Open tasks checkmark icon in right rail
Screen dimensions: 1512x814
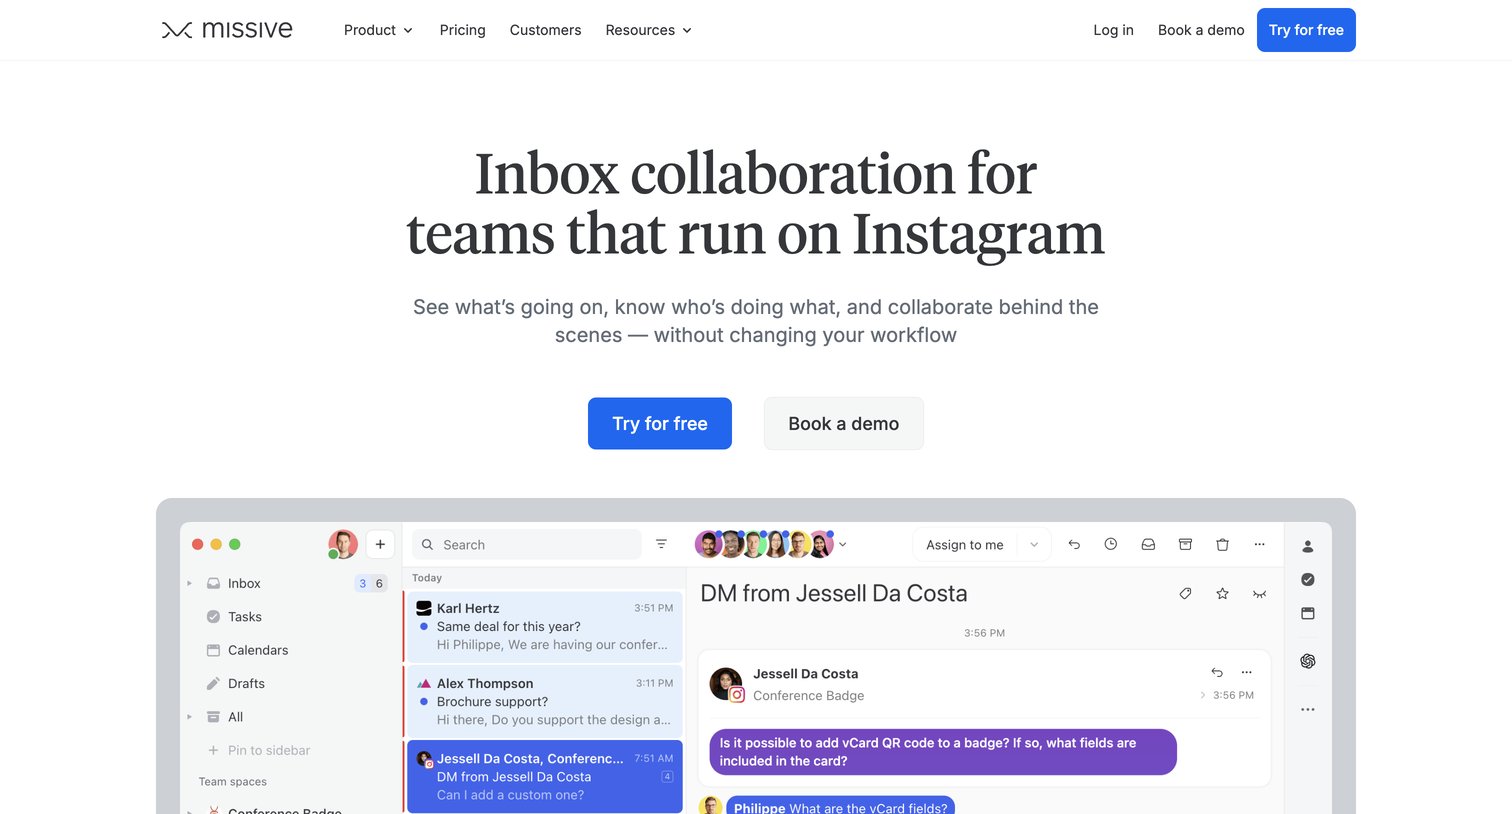click(x=1307, y=580)
